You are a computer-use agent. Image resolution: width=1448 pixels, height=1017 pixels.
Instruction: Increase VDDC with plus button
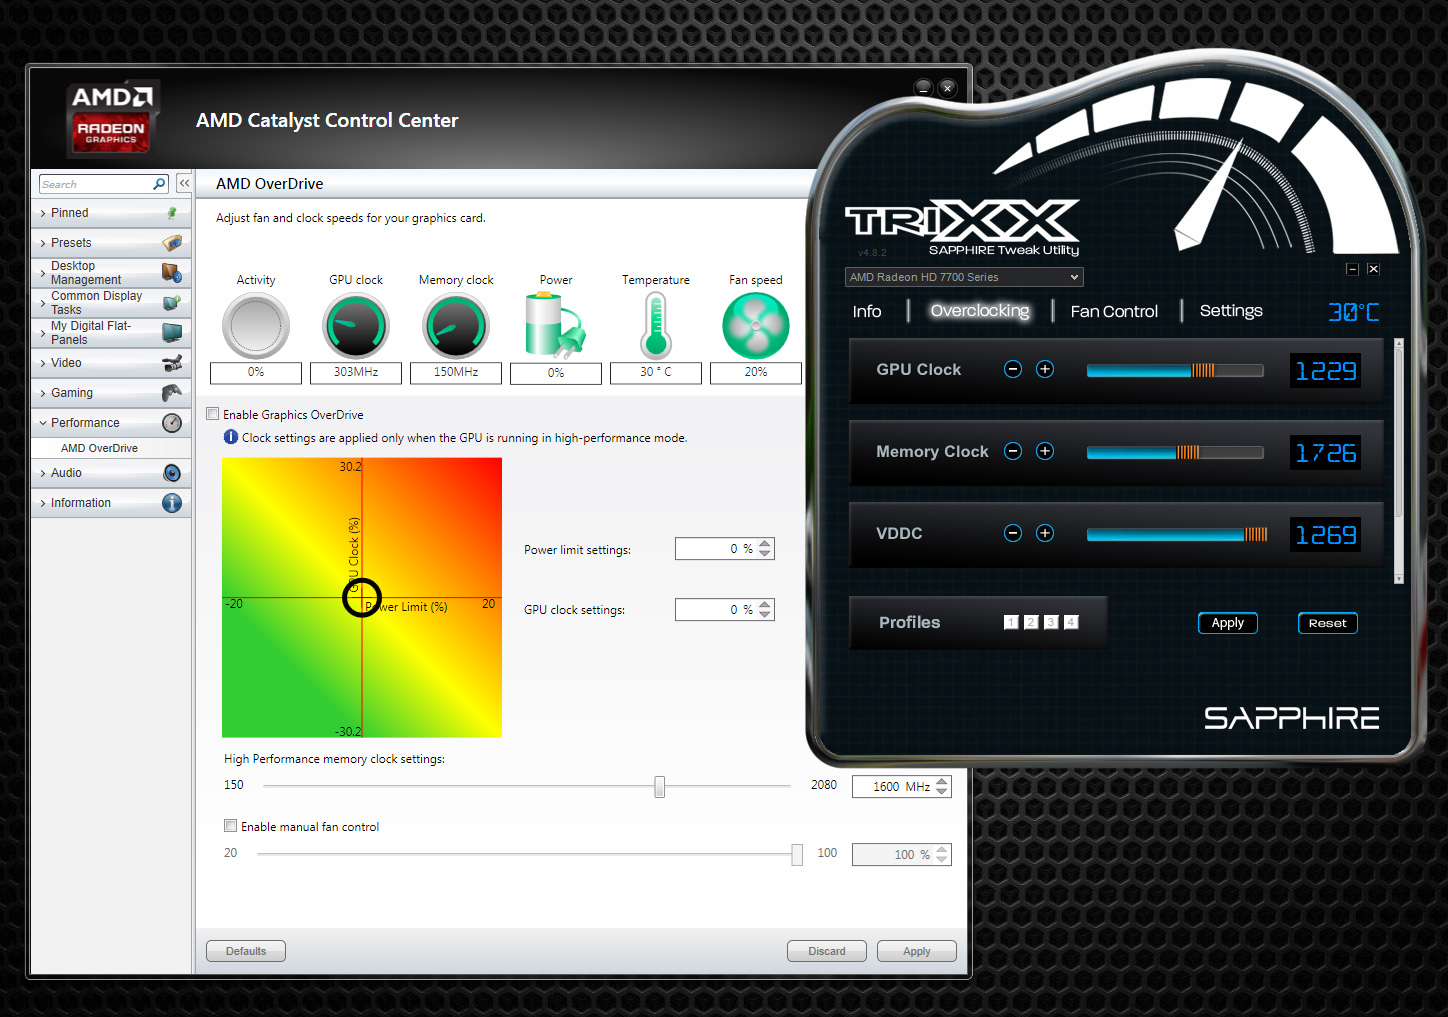click(x=1045, y=533)
